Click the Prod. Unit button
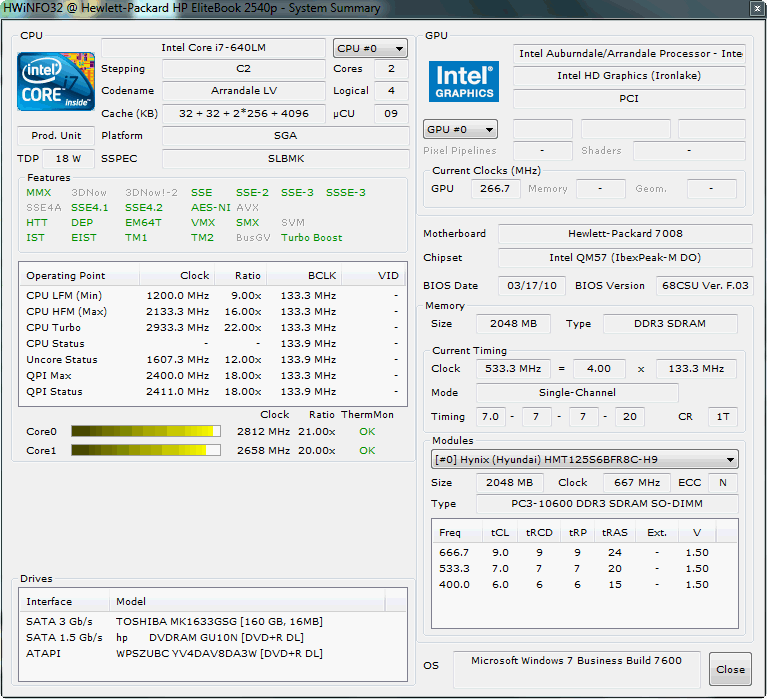The image size is (767, 699). [56, 135]
